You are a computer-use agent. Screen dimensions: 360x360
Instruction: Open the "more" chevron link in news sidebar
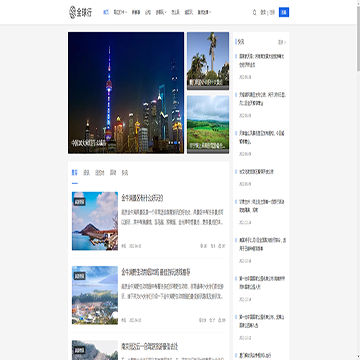[x=282, y=42]
